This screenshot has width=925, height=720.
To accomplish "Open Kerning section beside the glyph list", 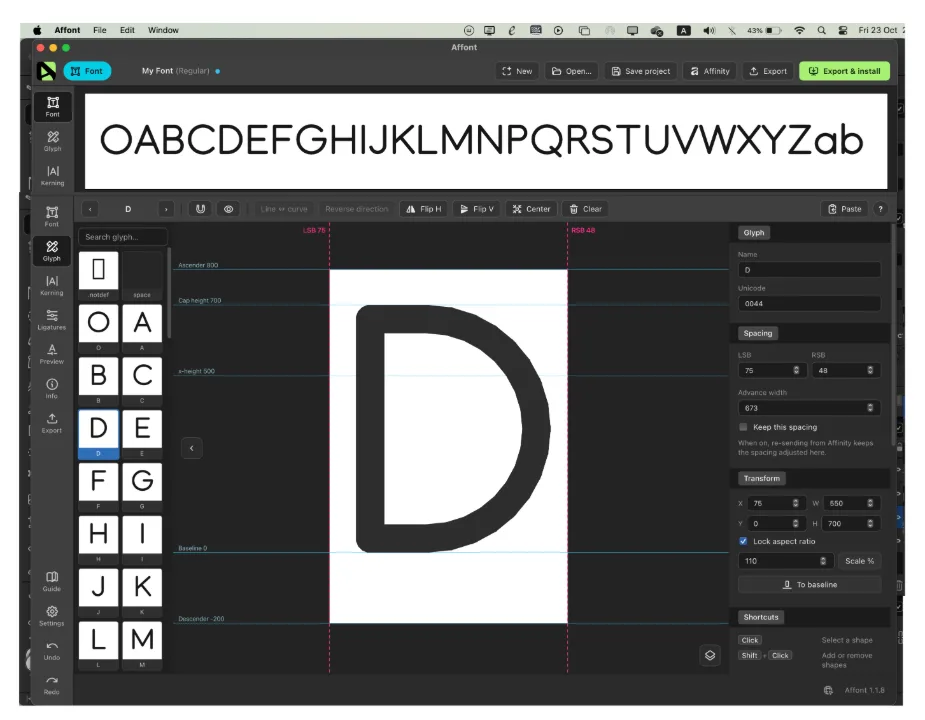I will [x=52, y=285].
